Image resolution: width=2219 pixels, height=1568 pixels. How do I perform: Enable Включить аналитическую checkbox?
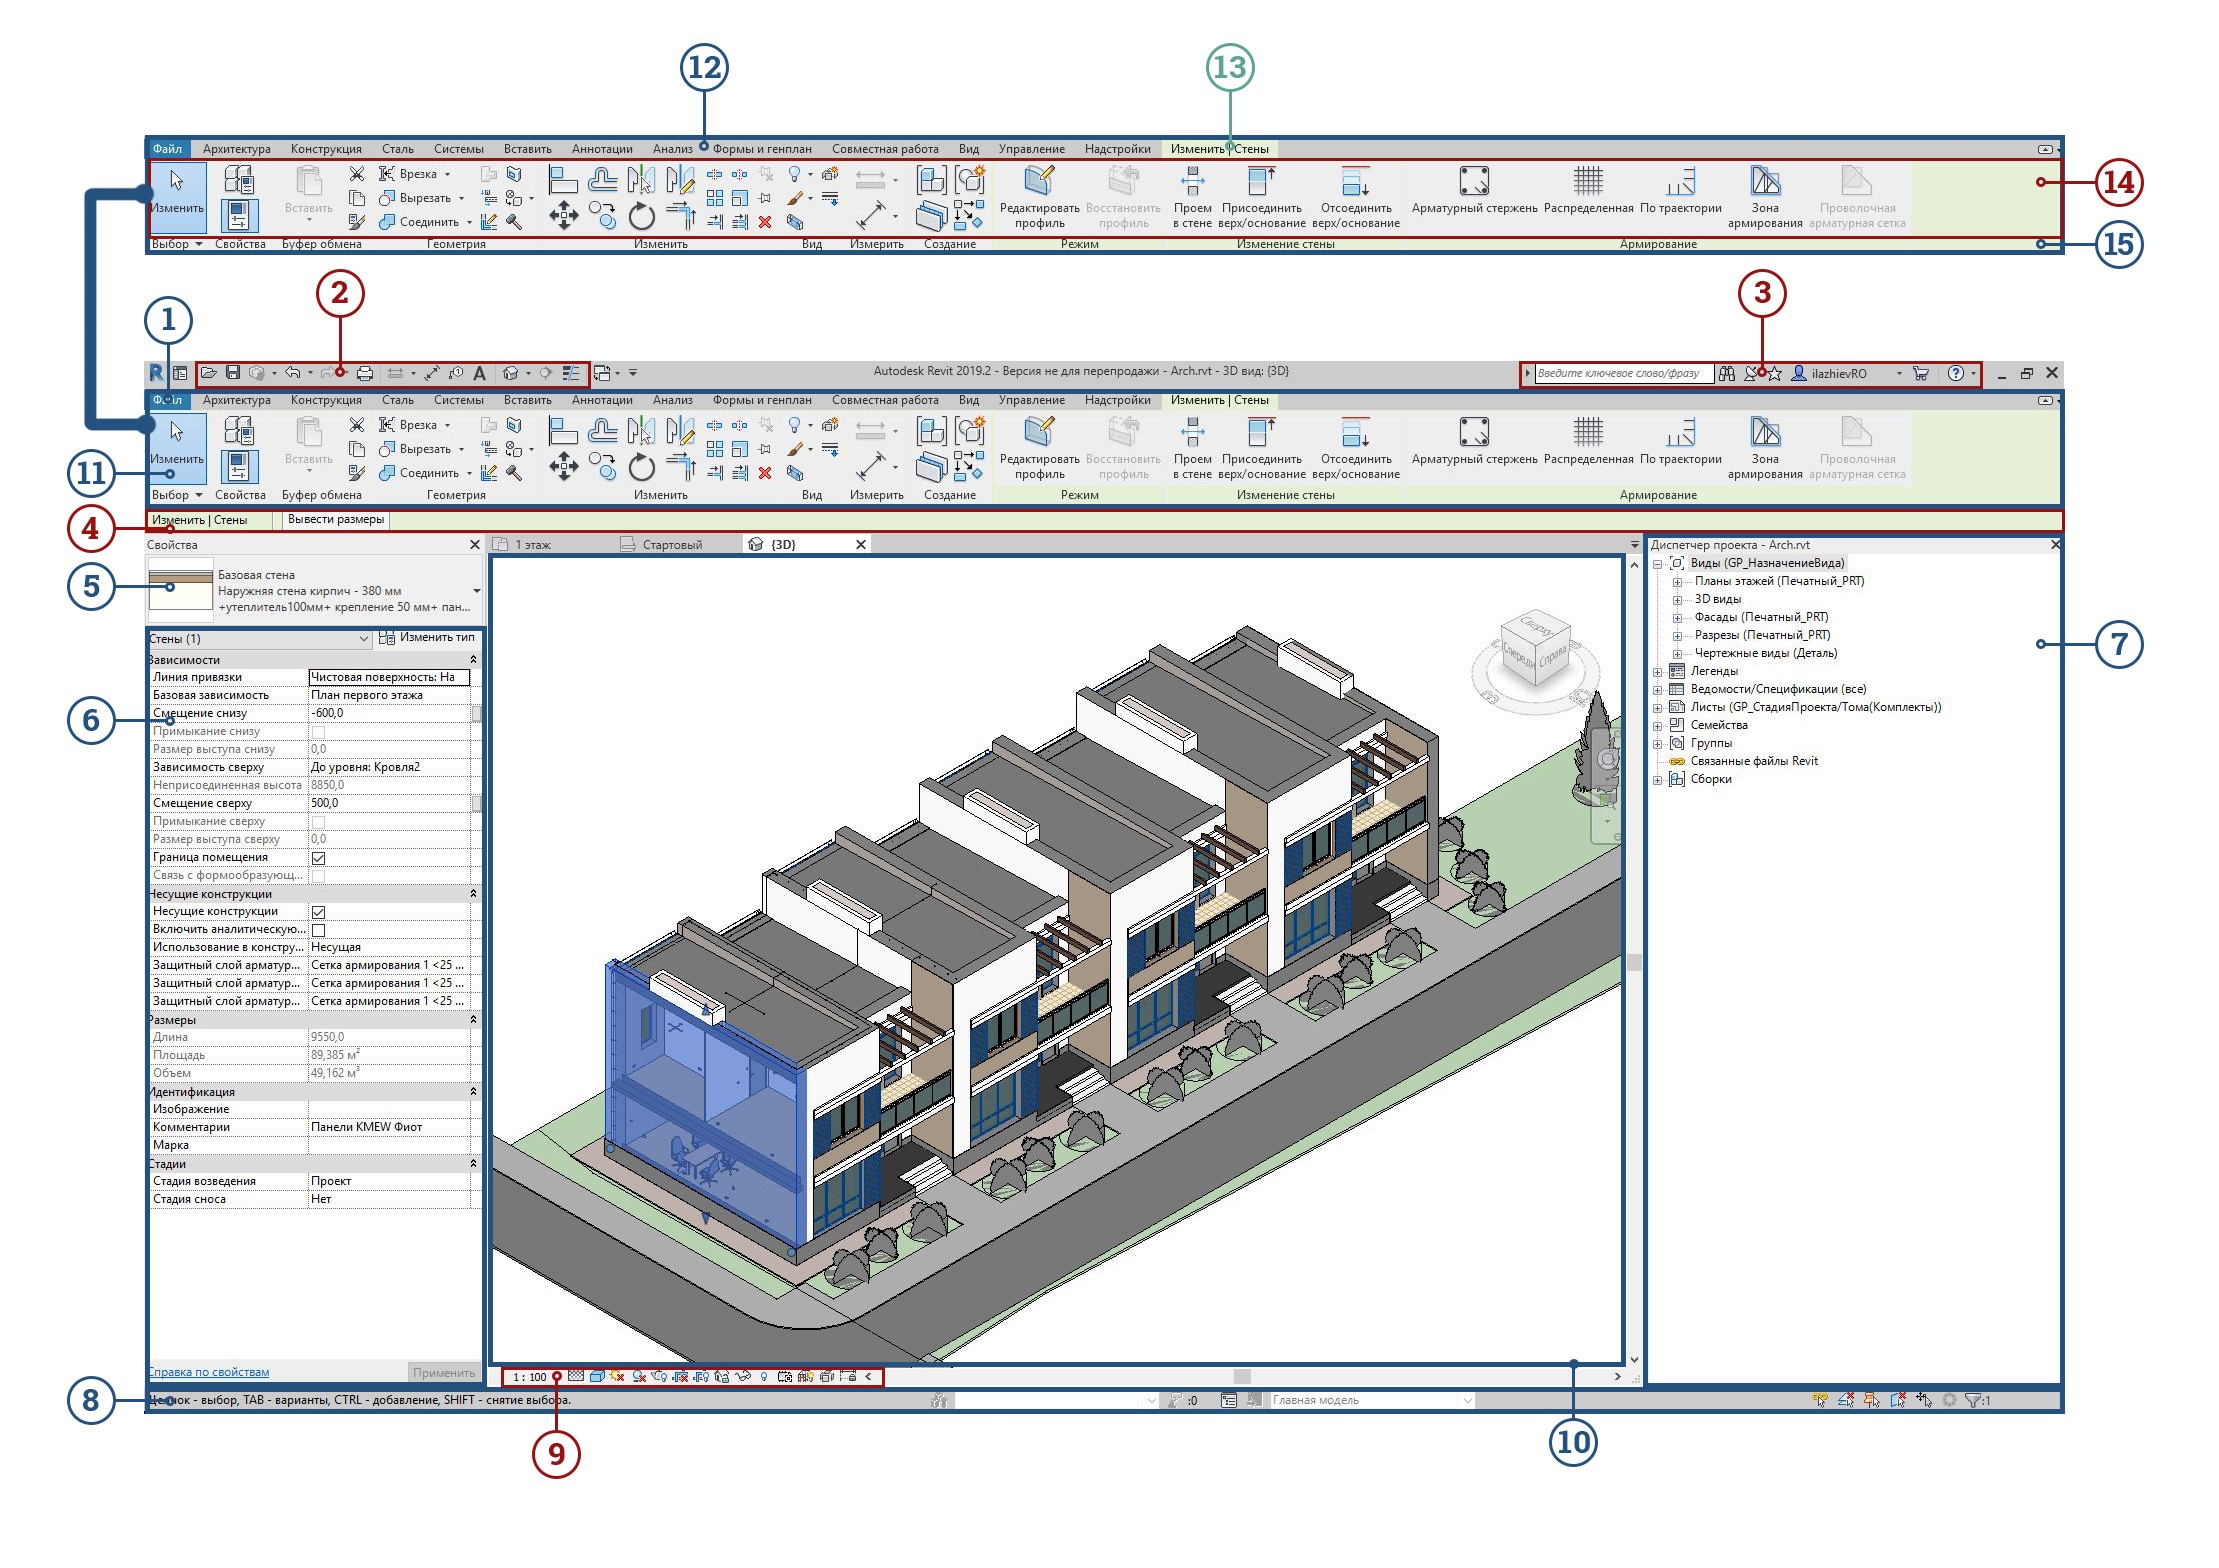click(x=318, y=930)
